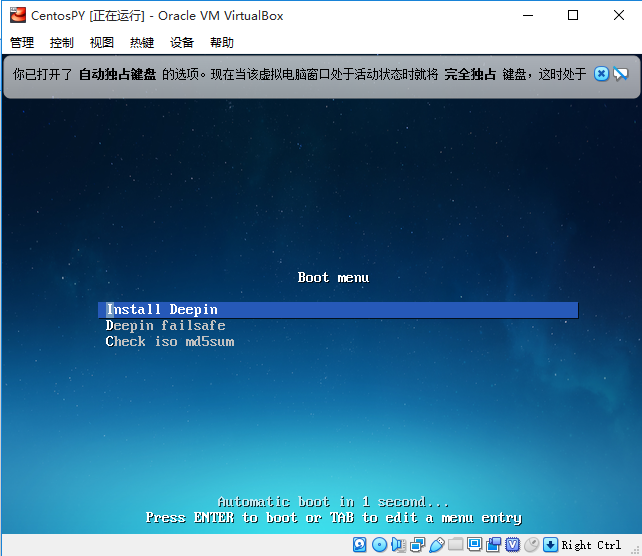This screenshot has height=556, width=642.
Task: Select the Install Deepin boot entry
Action: [x=338, y=310]
